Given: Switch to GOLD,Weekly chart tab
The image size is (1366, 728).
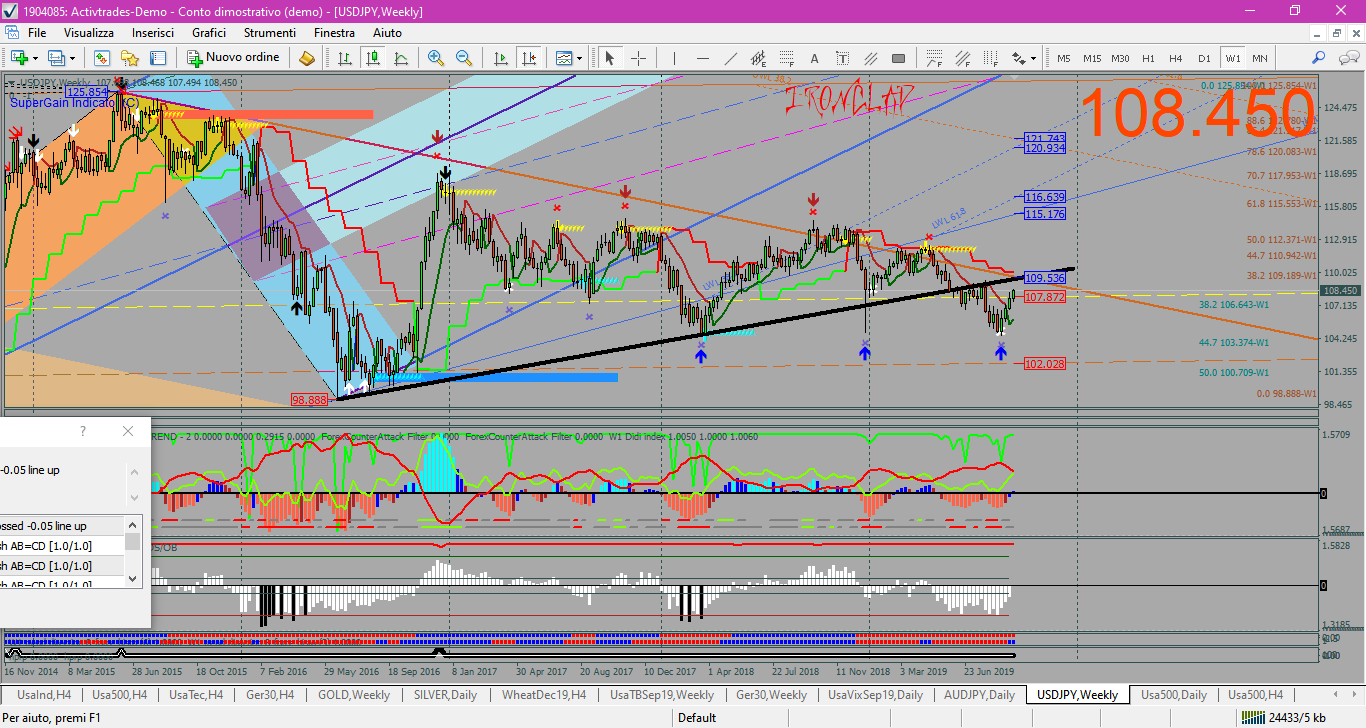Looking at the screenshot, I should [354, 694].
